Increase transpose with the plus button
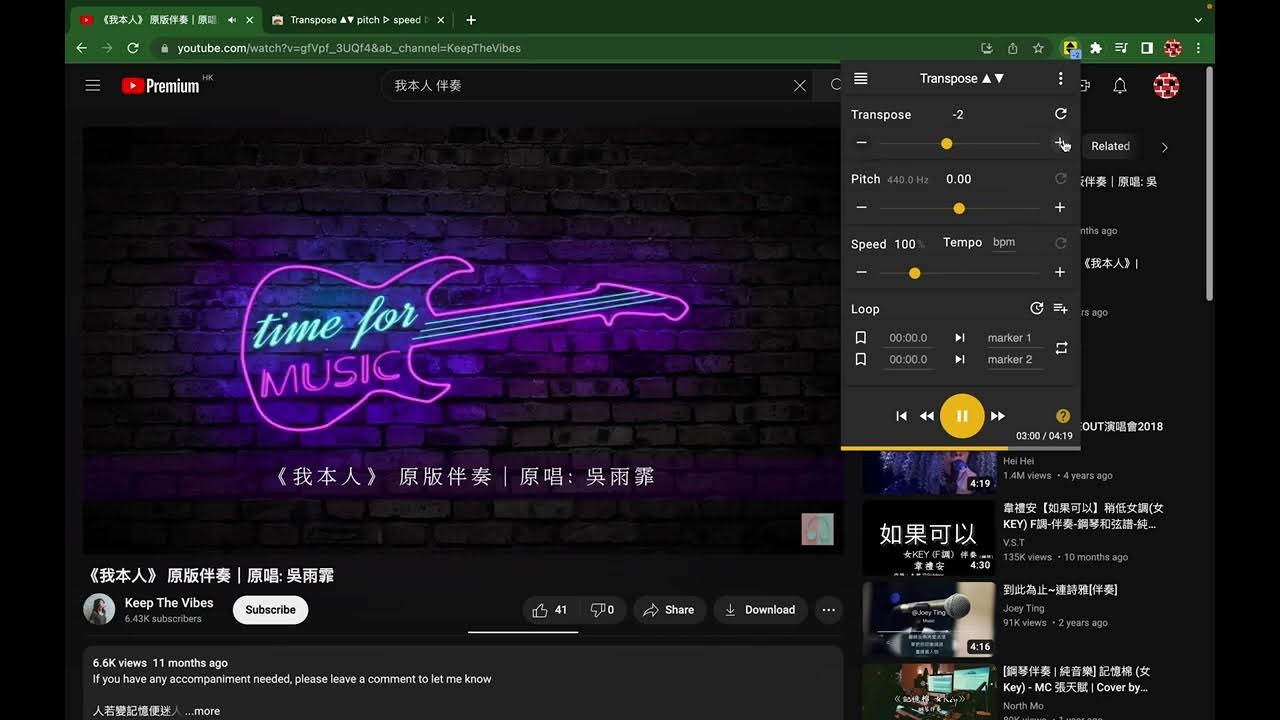 pyautogui.click(x=1060, y=144)
